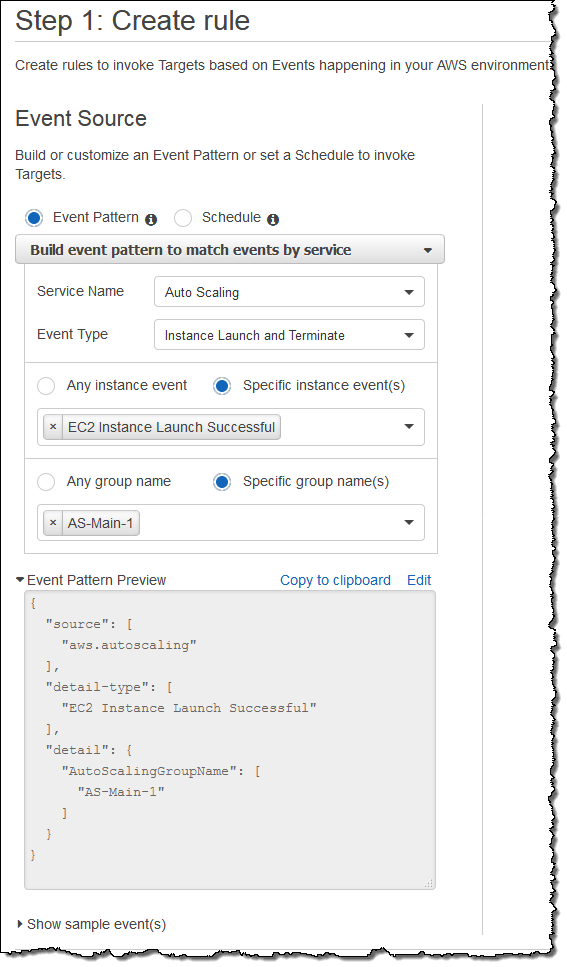Choose Any instance event option
Screen dimensions: 567x967
[46, 386]
